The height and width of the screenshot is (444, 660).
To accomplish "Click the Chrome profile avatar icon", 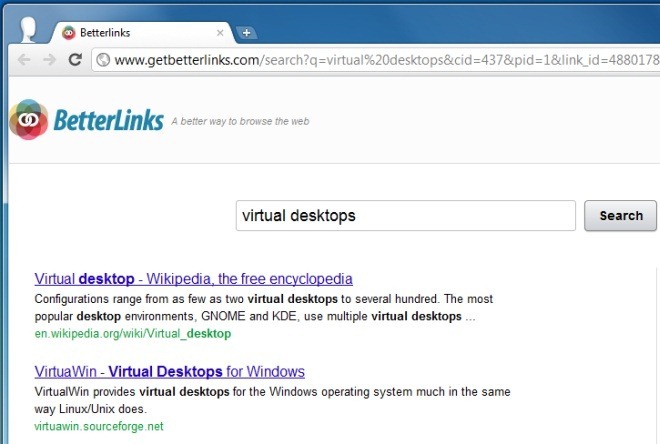I will pyautogui.click(x=28, y=29).
